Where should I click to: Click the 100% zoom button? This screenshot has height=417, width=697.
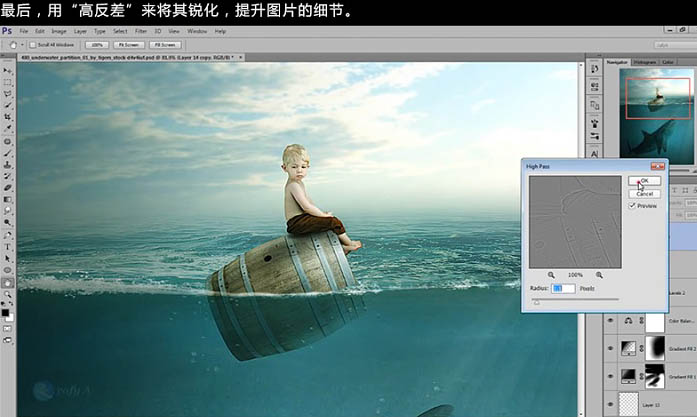pyautogui.click(x=96, y=45)
